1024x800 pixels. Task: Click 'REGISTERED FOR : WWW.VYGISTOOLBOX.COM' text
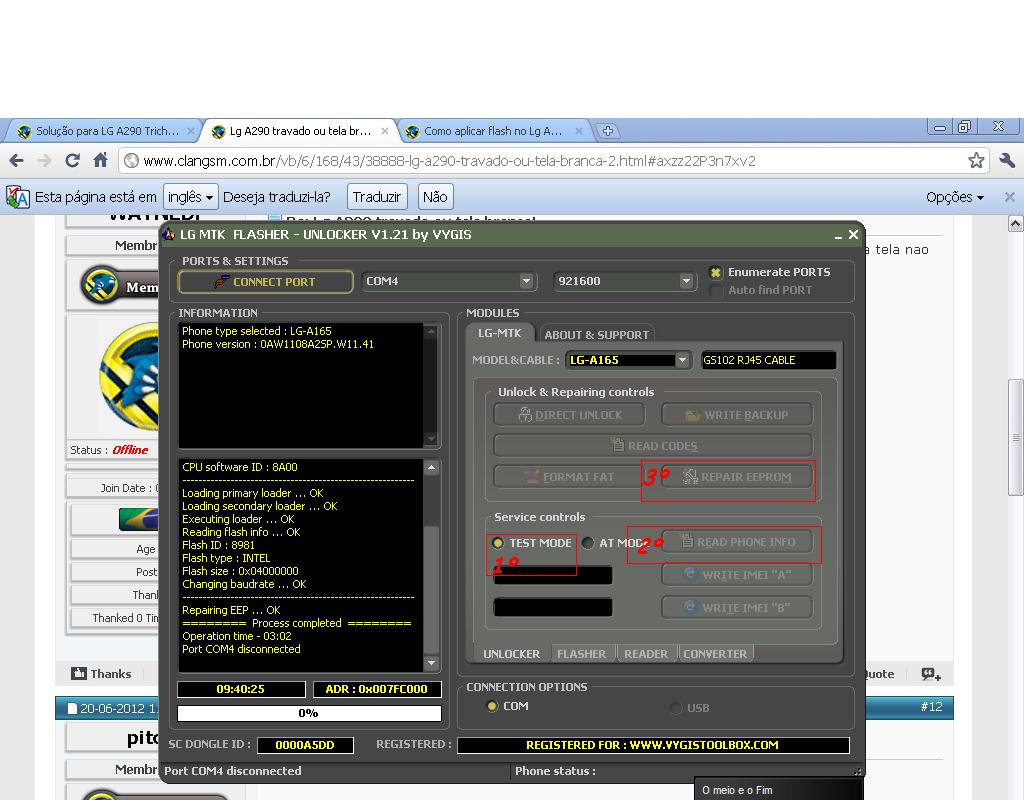[652, 744]
